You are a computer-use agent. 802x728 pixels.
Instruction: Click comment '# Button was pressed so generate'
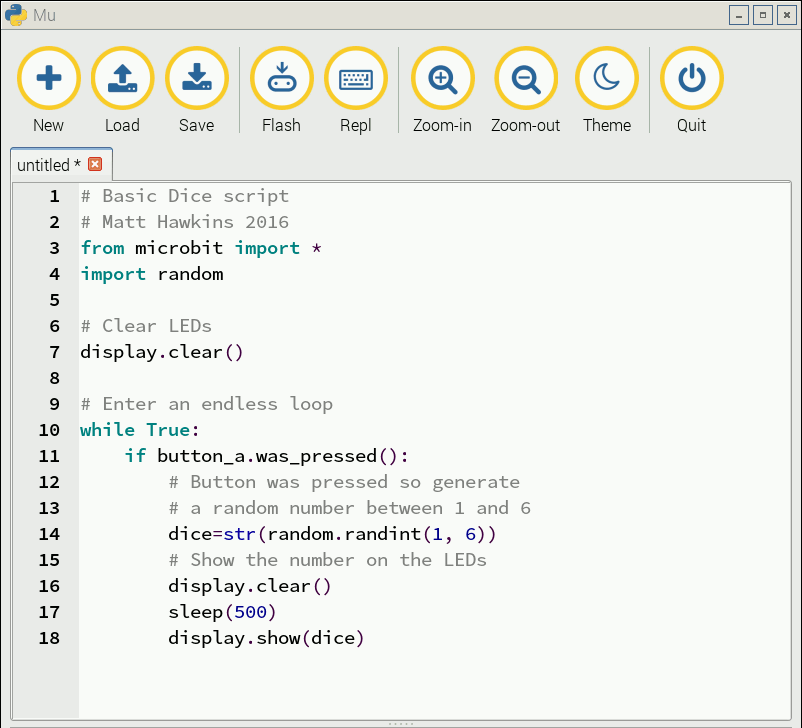[344, 482]
